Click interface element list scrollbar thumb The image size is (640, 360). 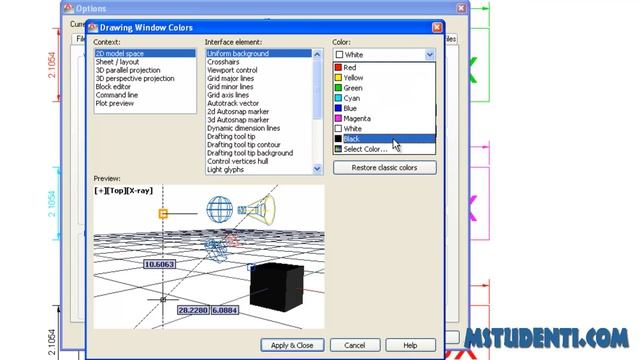(317, 90)
